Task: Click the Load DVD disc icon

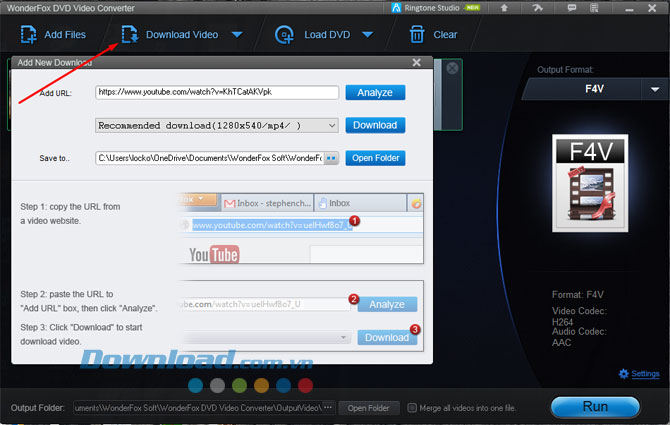Action: pyautogui.click(x=284, y=35)
